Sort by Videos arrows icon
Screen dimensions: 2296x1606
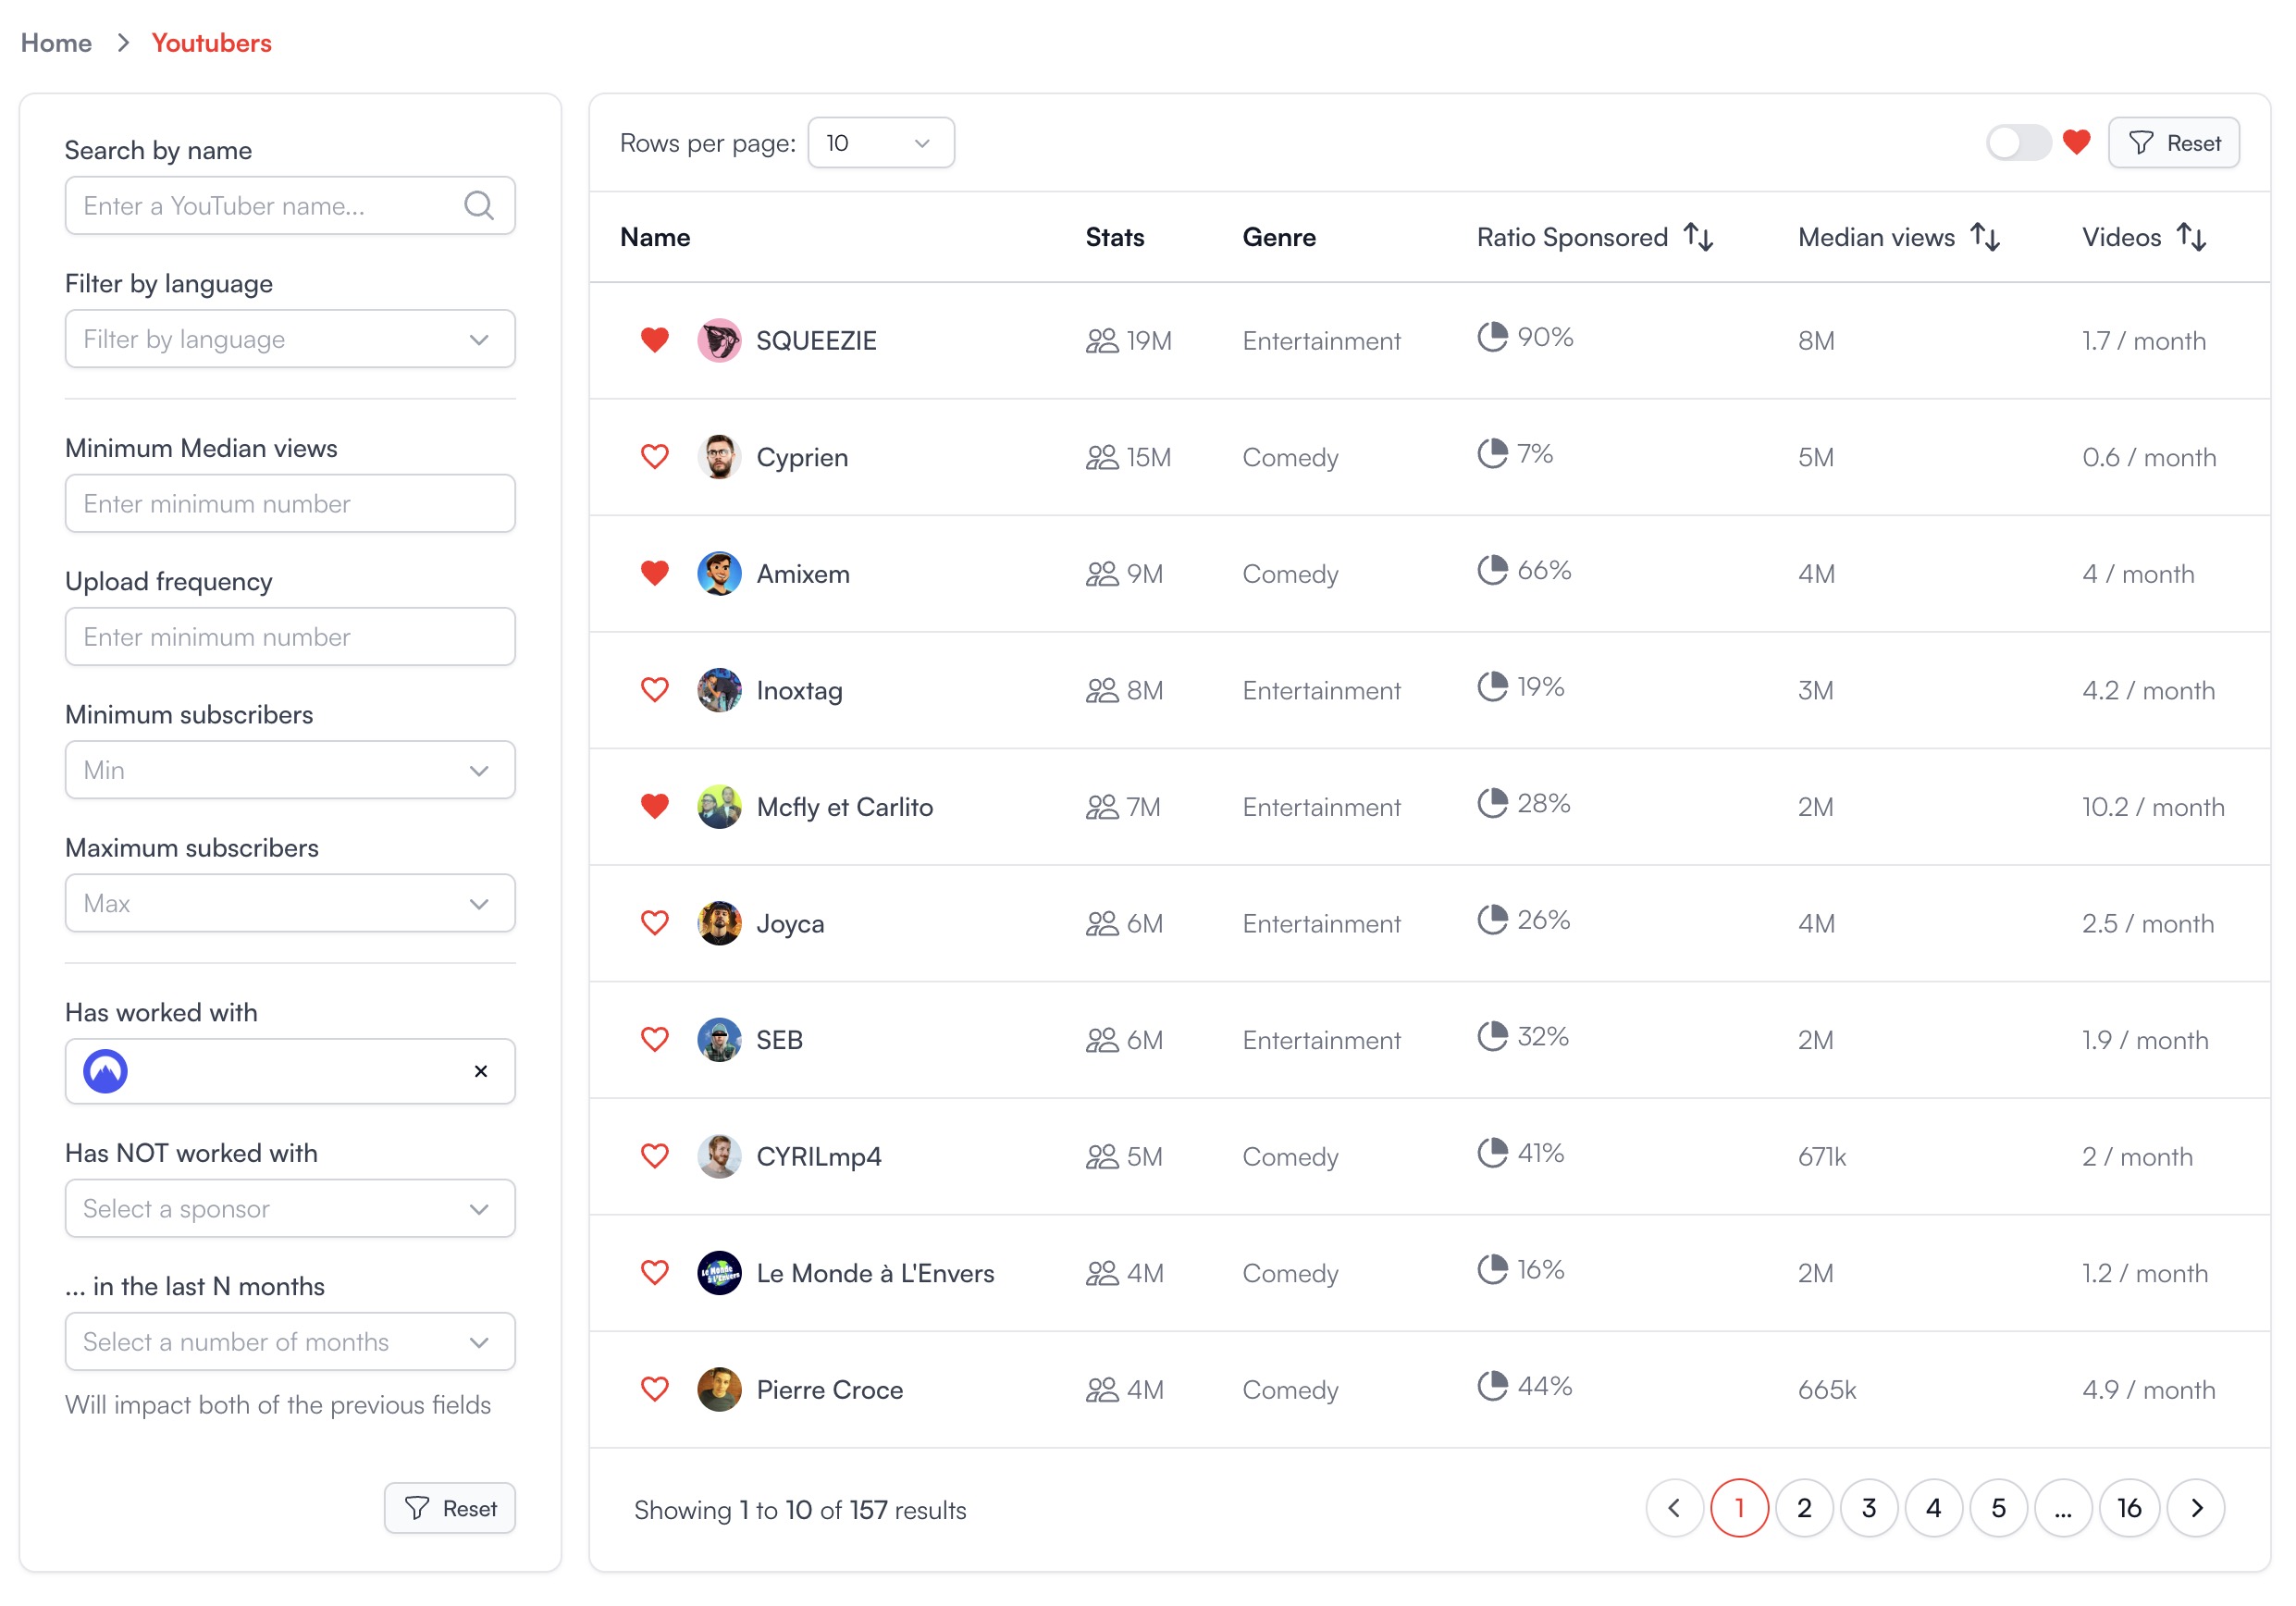click(x=2191, y=237)
